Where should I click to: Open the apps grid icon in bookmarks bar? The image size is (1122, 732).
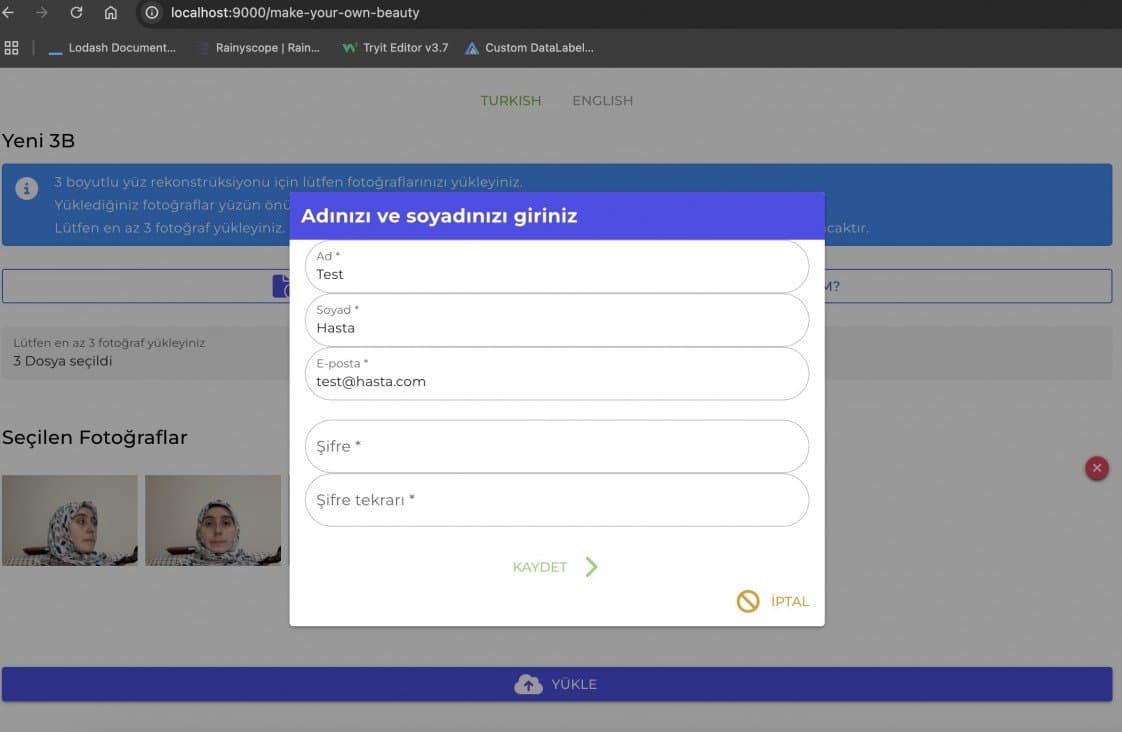tap(11, 48)
